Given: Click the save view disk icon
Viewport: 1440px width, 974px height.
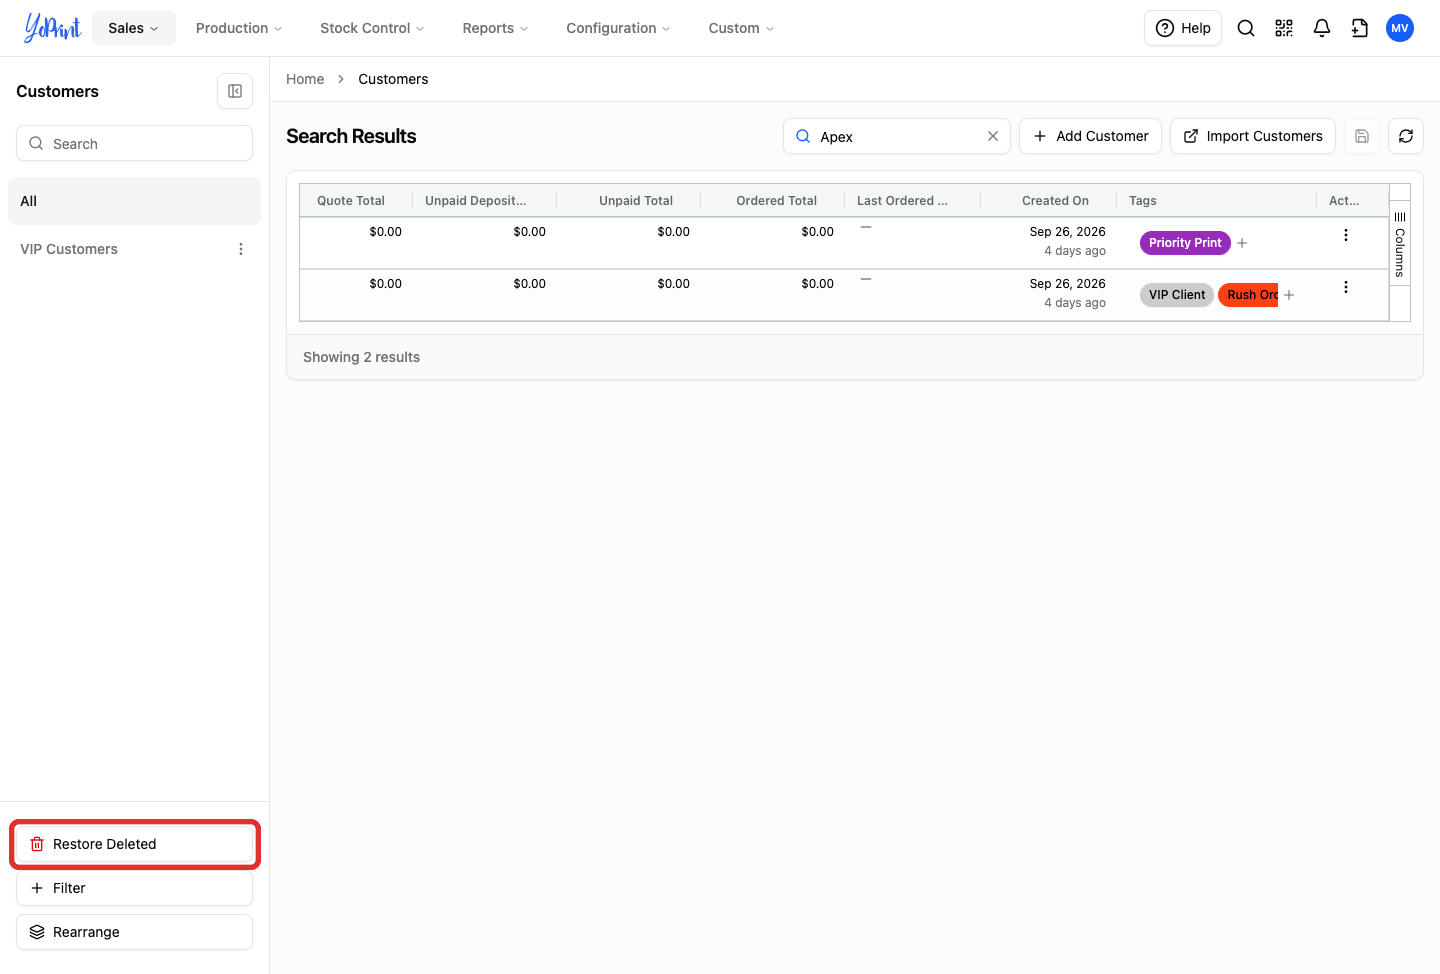Looking at the screenshot, I should (1362, 136).
